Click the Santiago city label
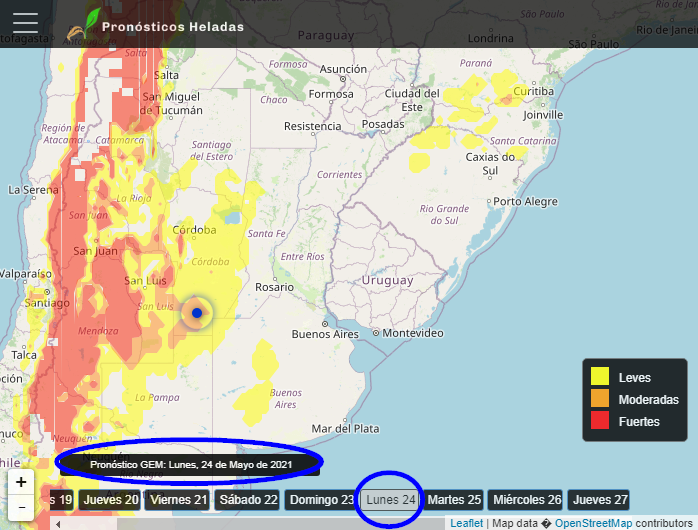Image resolution: width=698 pixels, height=530 pixels. pos(47,303)
